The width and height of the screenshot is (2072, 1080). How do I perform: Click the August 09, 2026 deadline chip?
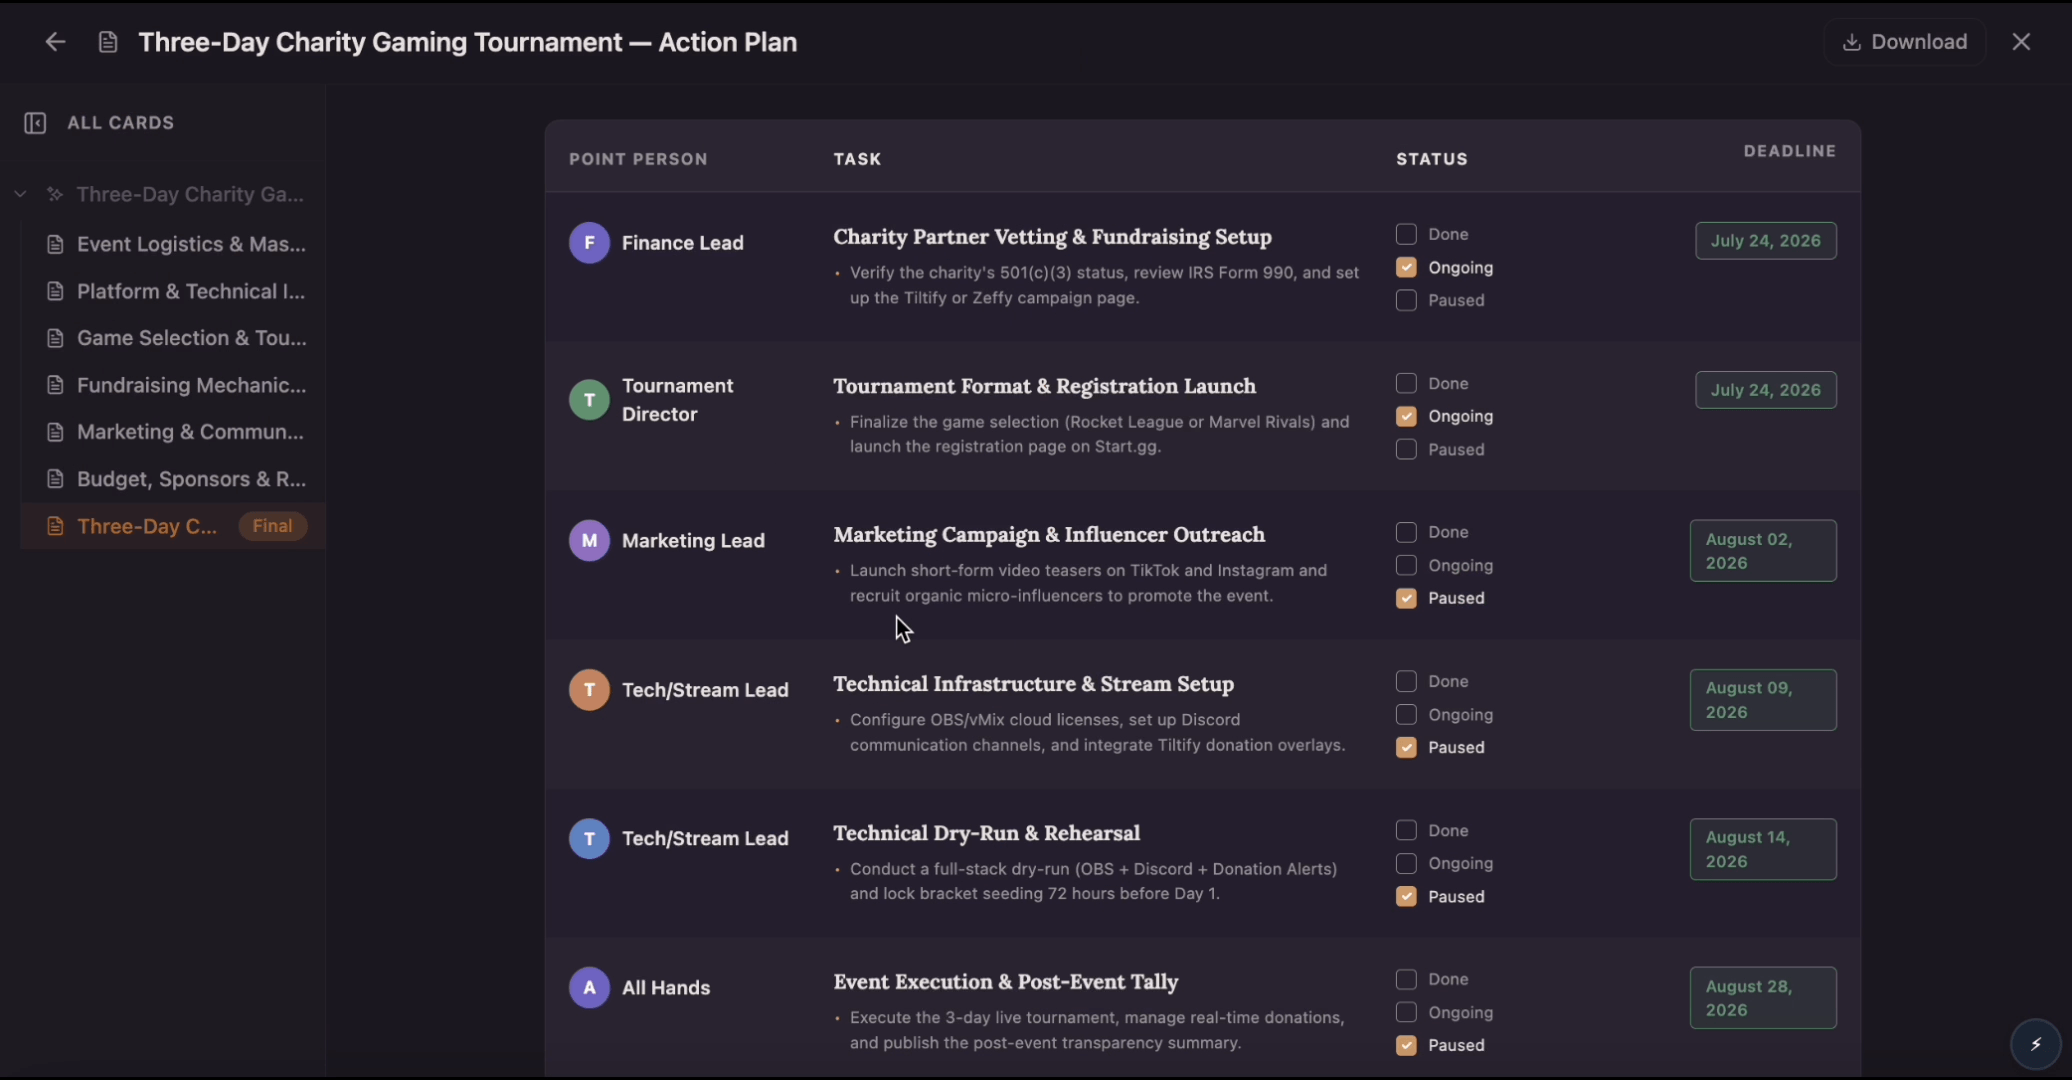click(1763, 700)
